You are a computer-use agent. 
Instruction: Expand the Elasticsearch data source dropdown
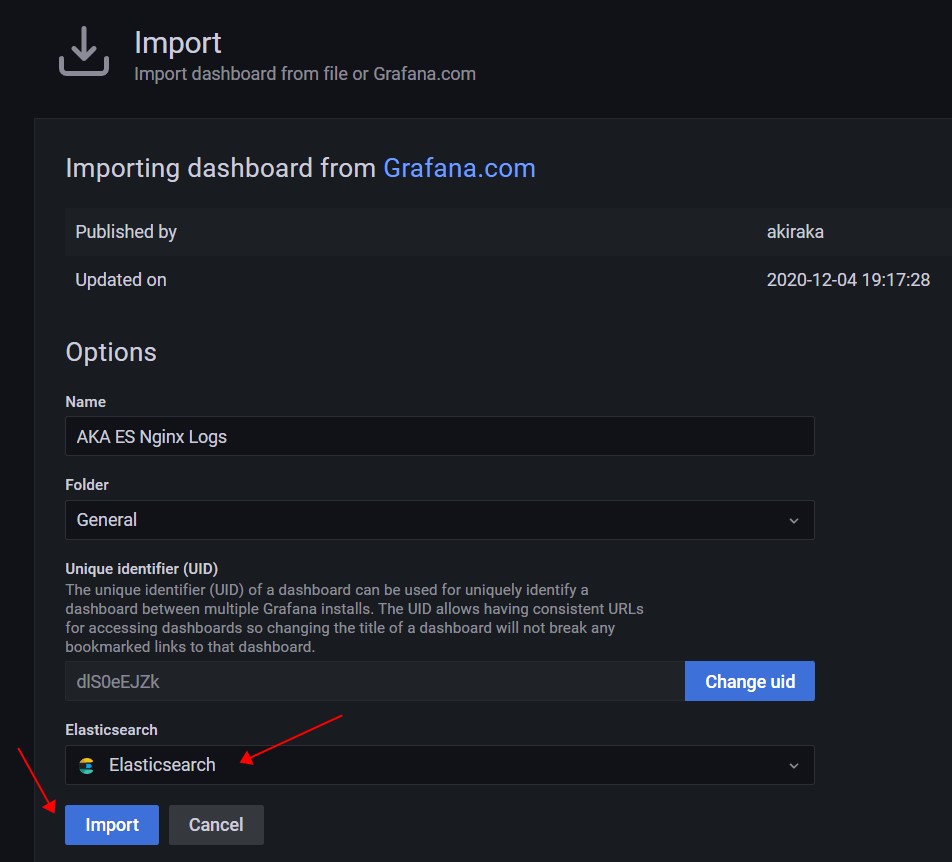(x=440, y=765)
